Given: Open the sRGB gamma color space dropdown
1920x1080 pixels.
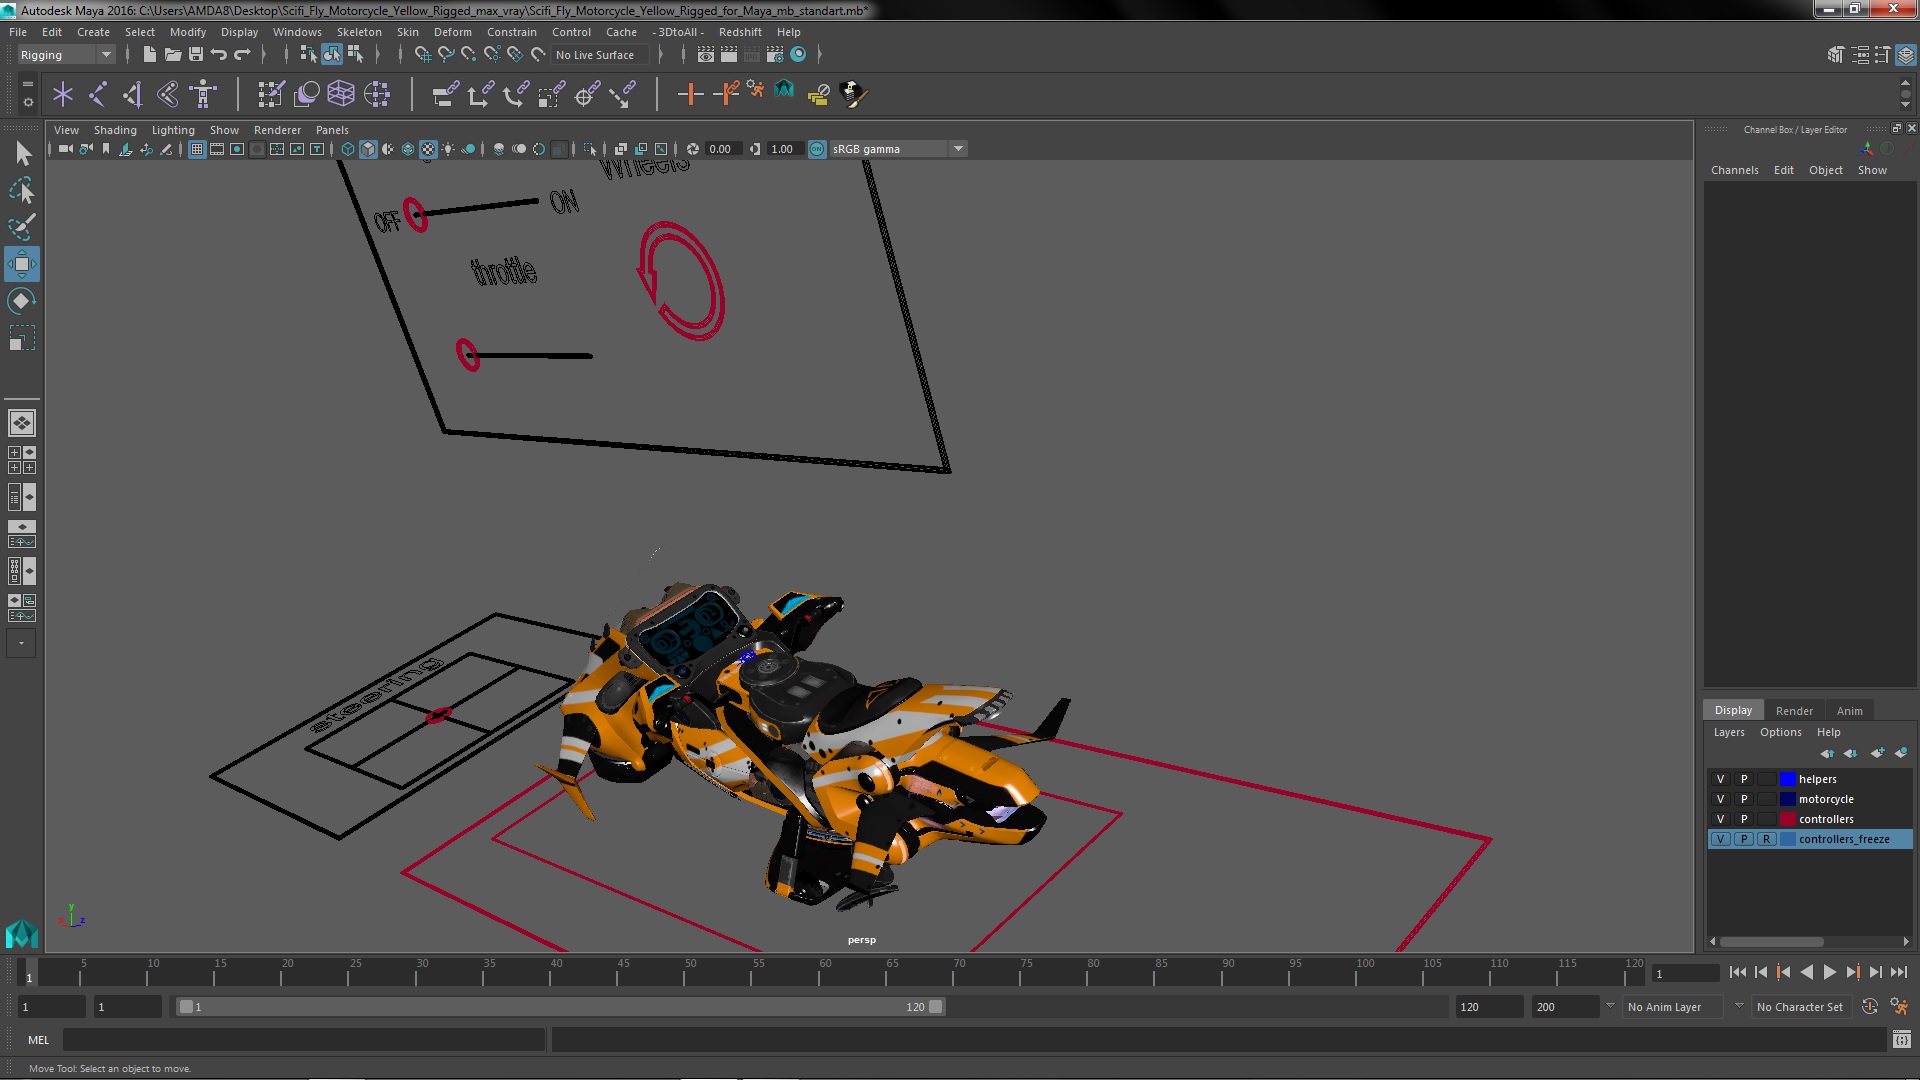Looking at the screenshot, I should click(898, 149).
